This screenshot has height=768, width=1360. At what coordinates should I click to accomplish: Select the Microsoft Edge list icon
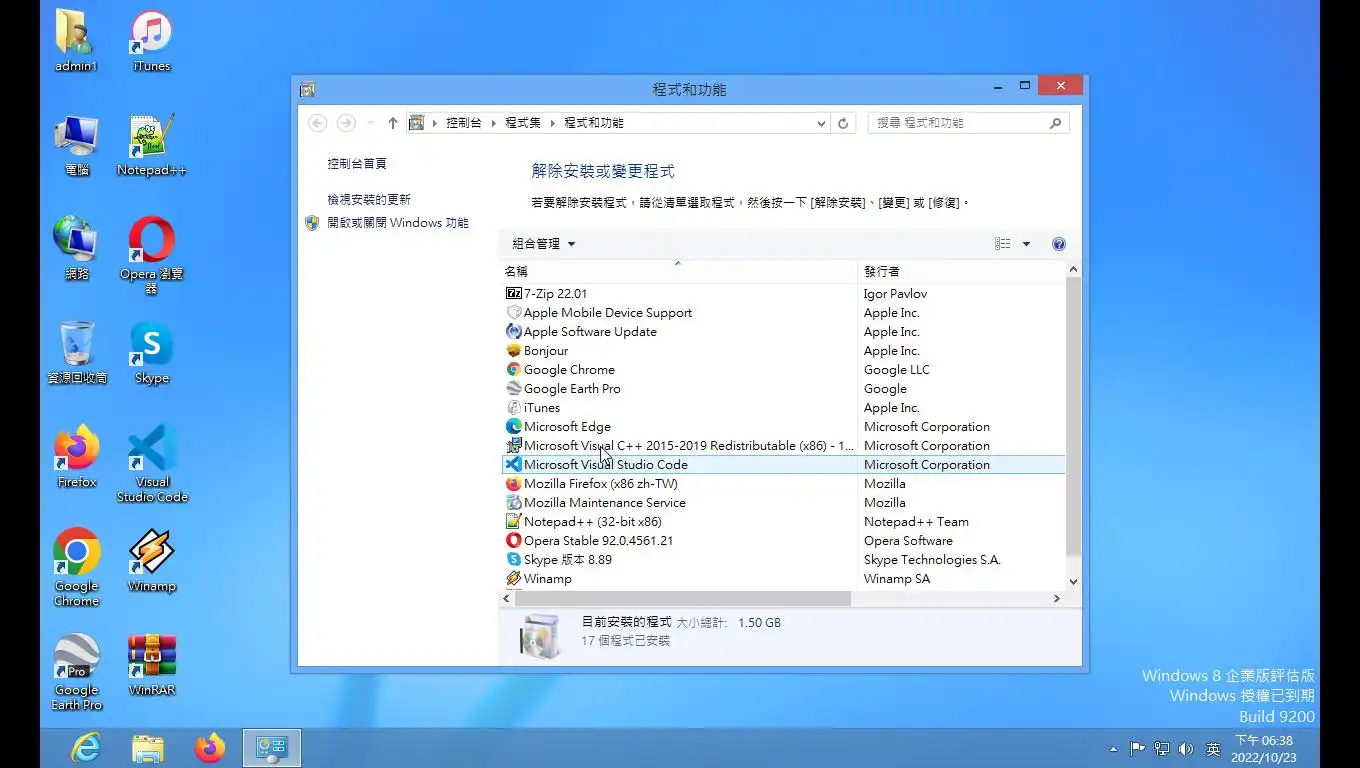tap(514, 427)
